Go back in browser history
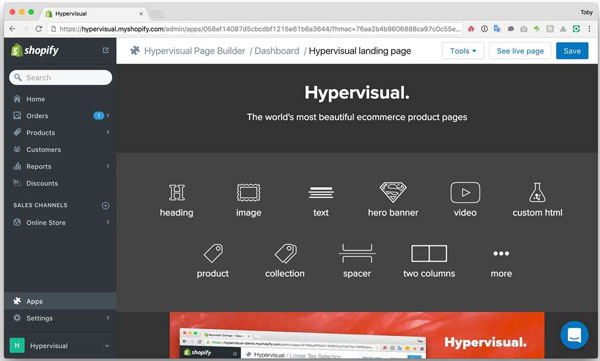Viewport: 600px width, 361px height. 13,29
